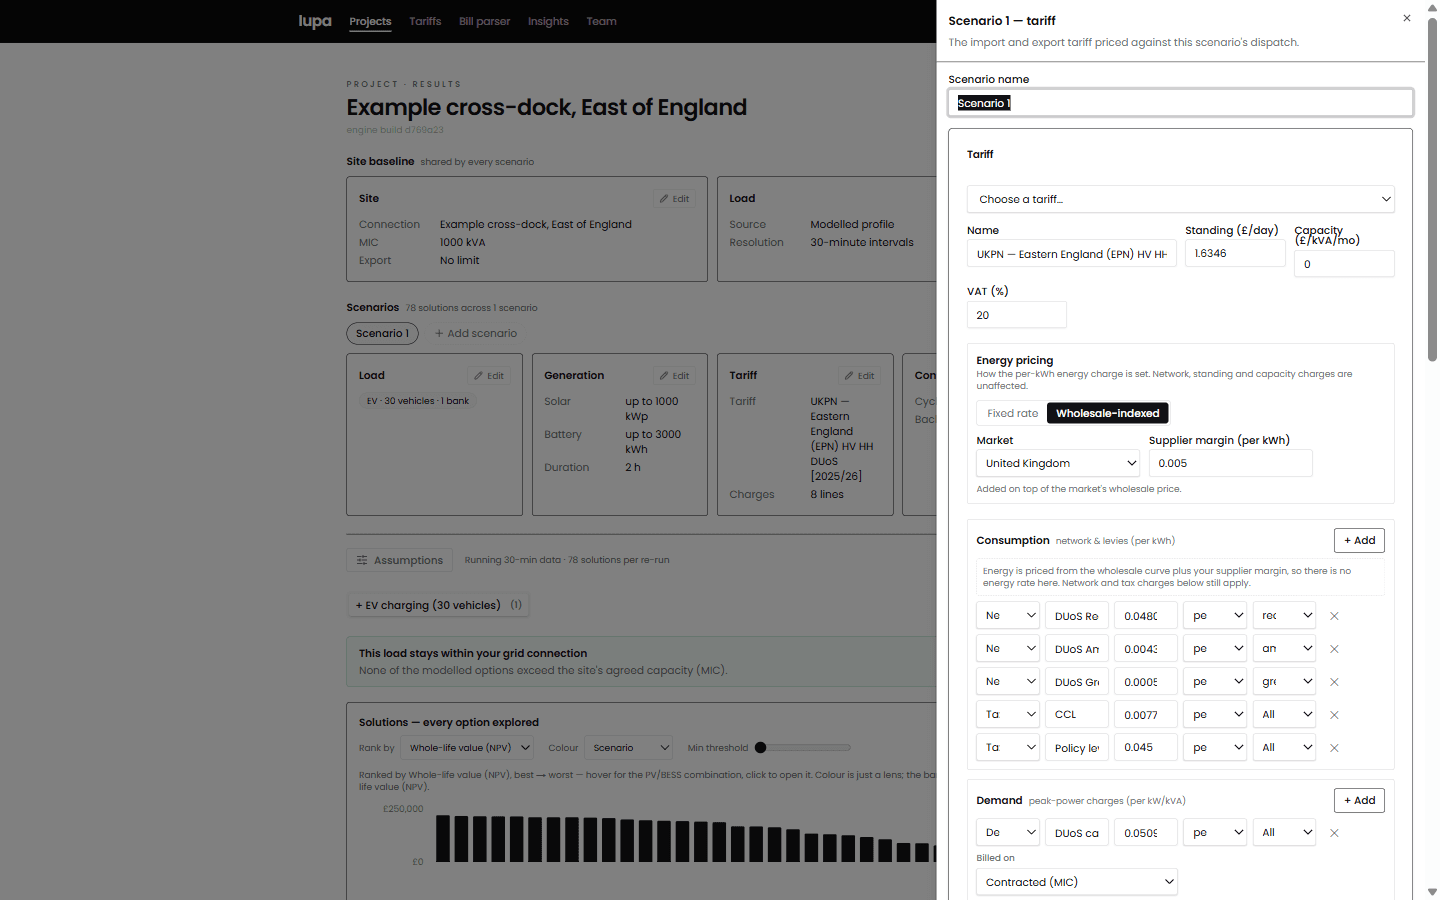This screenshot has width=1440, height=900.
Task: Focus the Scenario name input field
Action: click(x=1181, y=103)
